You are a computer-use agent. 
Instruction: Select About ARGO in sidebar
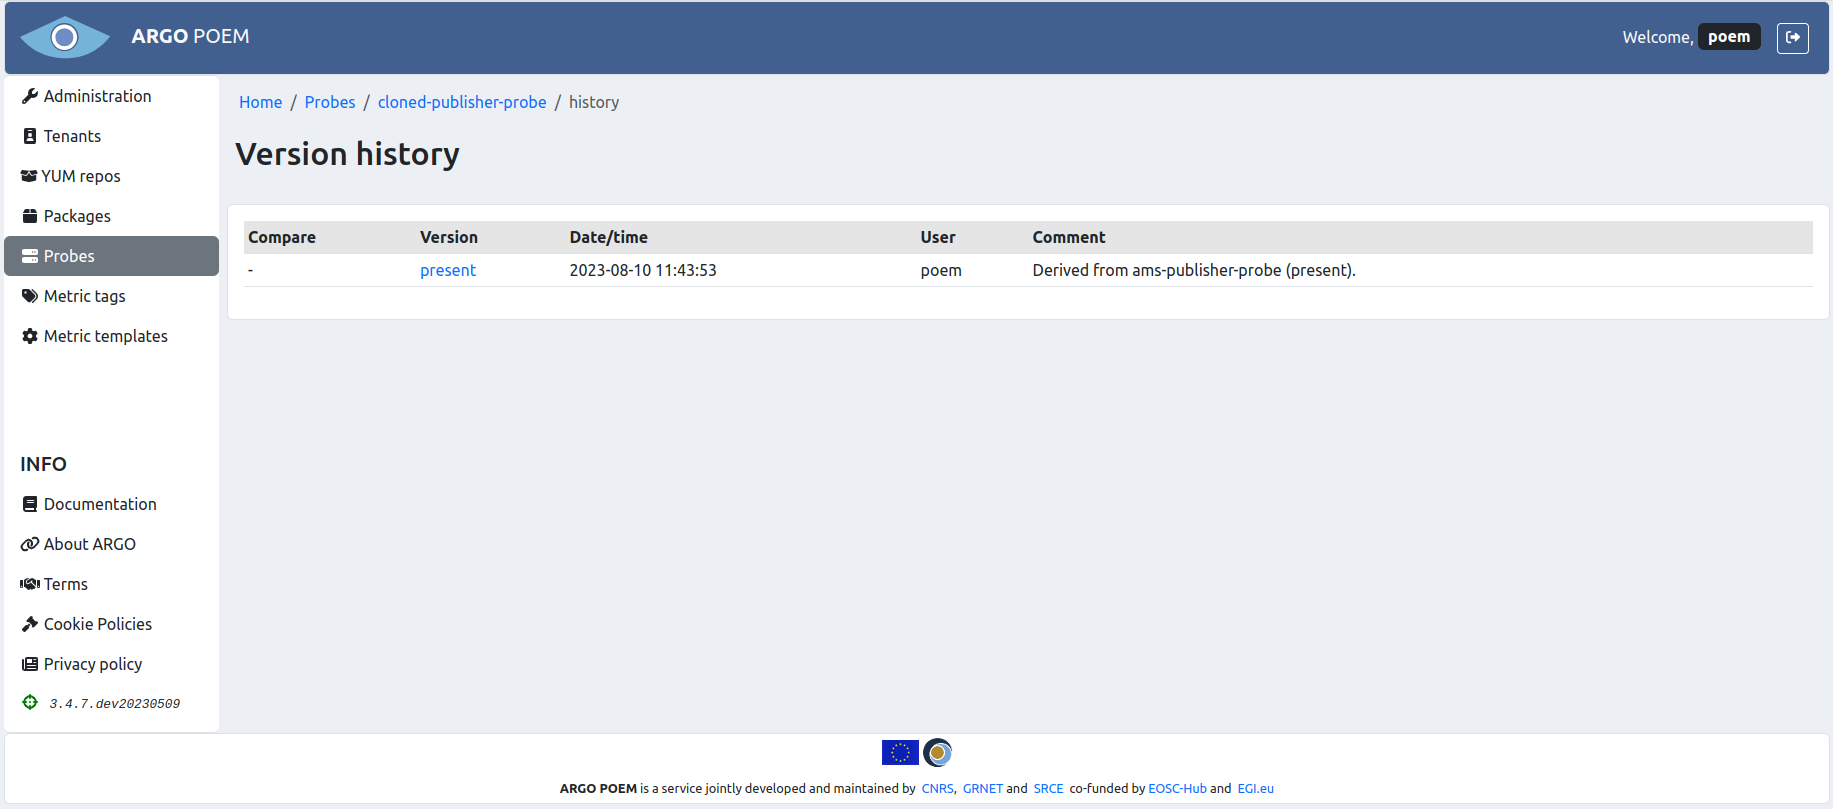(89, 544)
